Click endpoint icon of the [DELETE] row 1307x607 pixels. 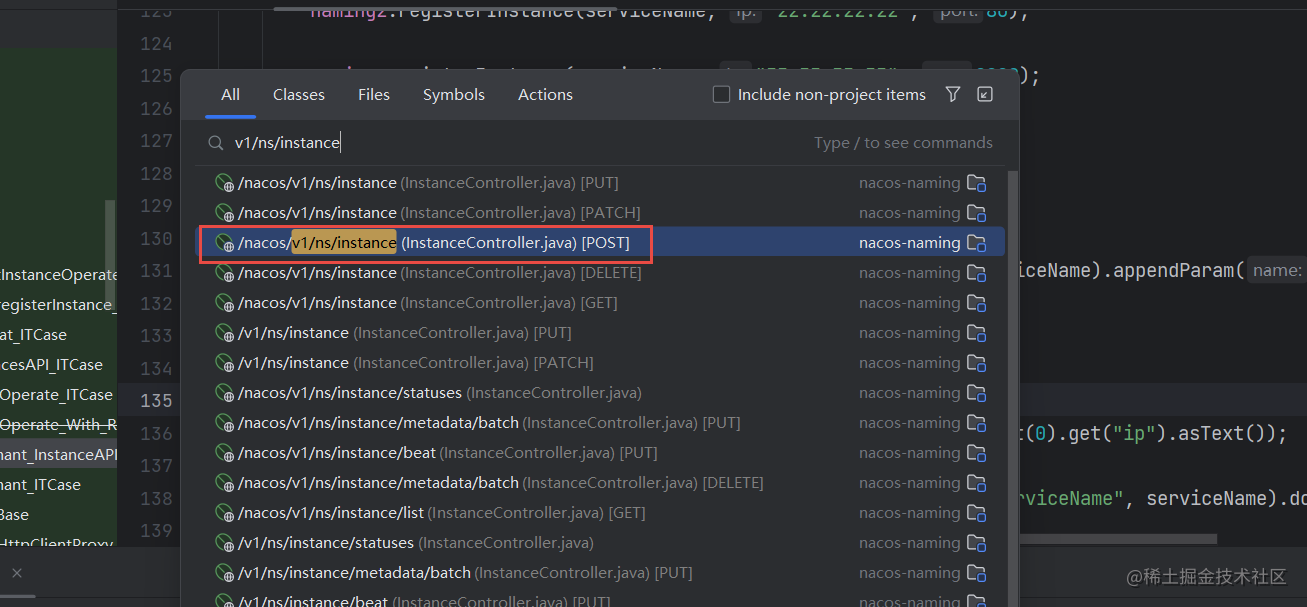[224, 273]
